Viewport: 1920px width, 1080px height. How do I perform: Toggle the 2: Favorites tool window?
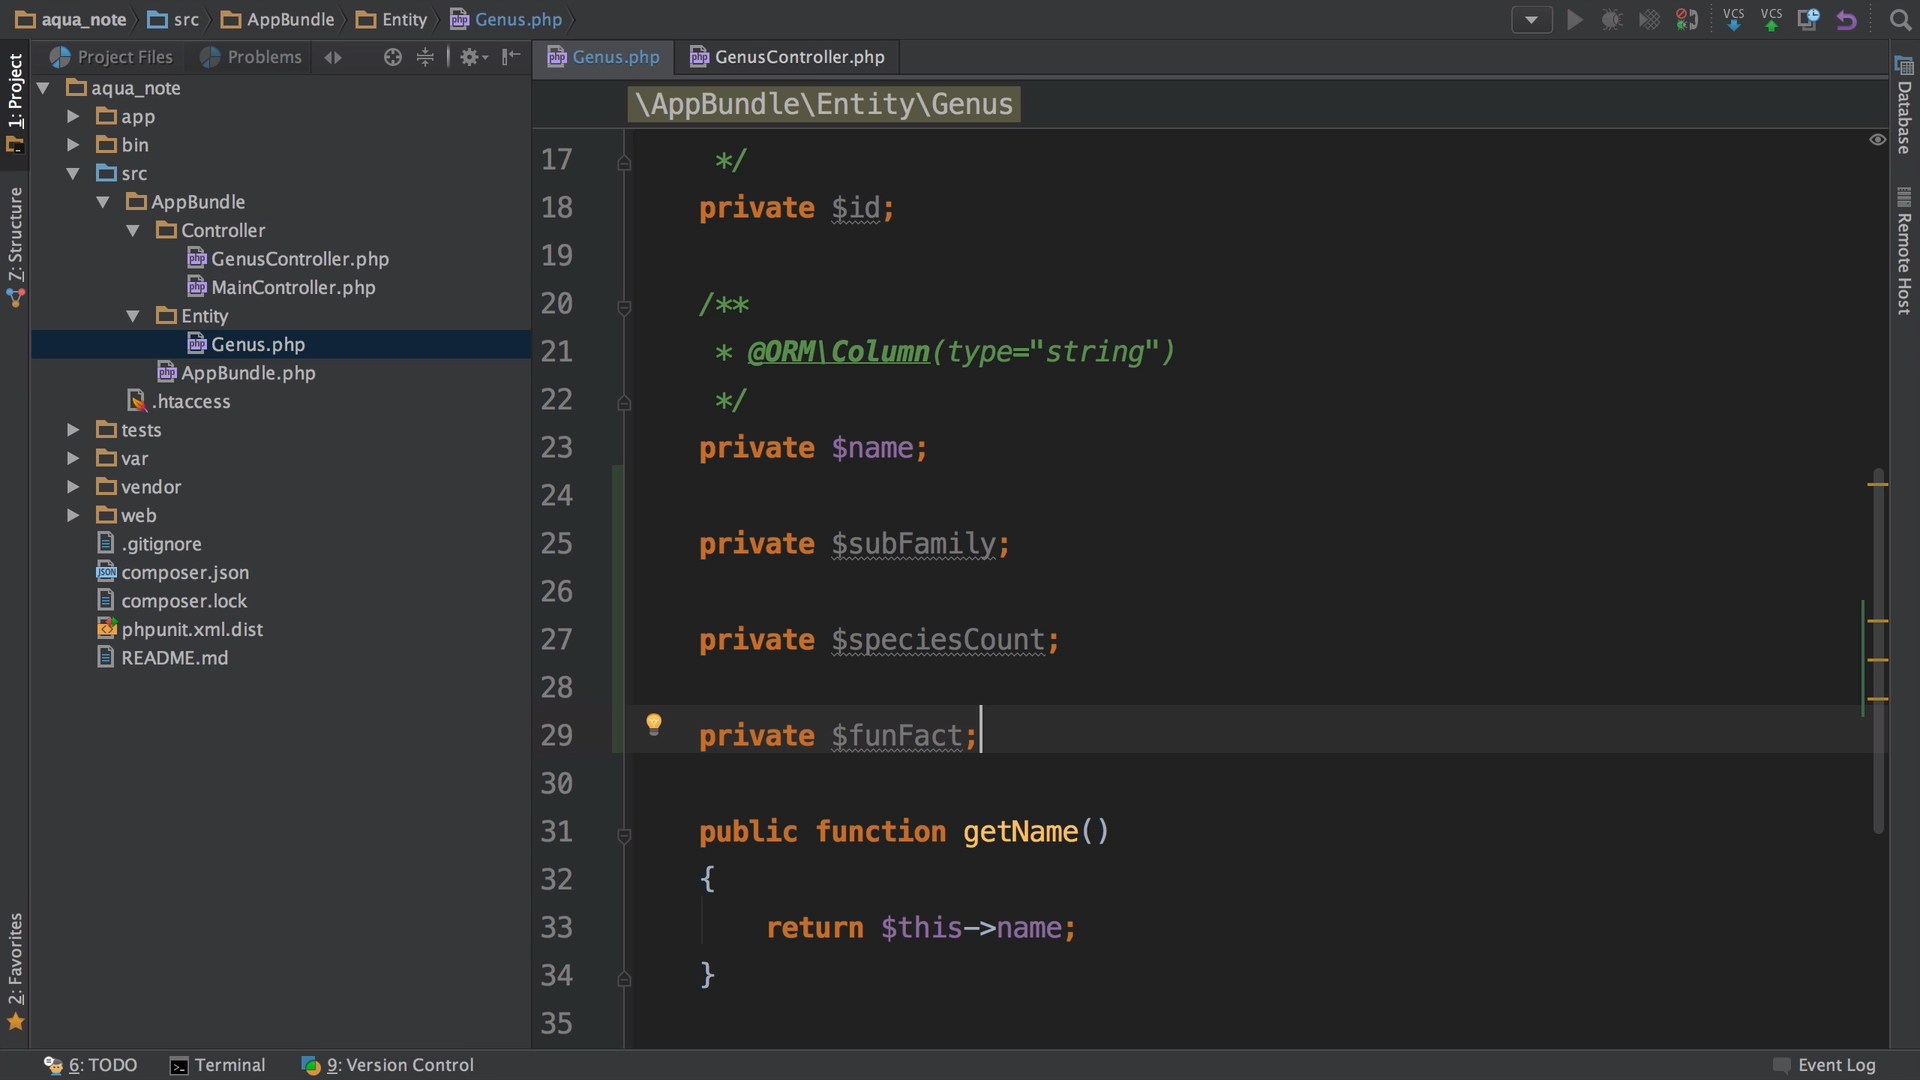(15, 971)
